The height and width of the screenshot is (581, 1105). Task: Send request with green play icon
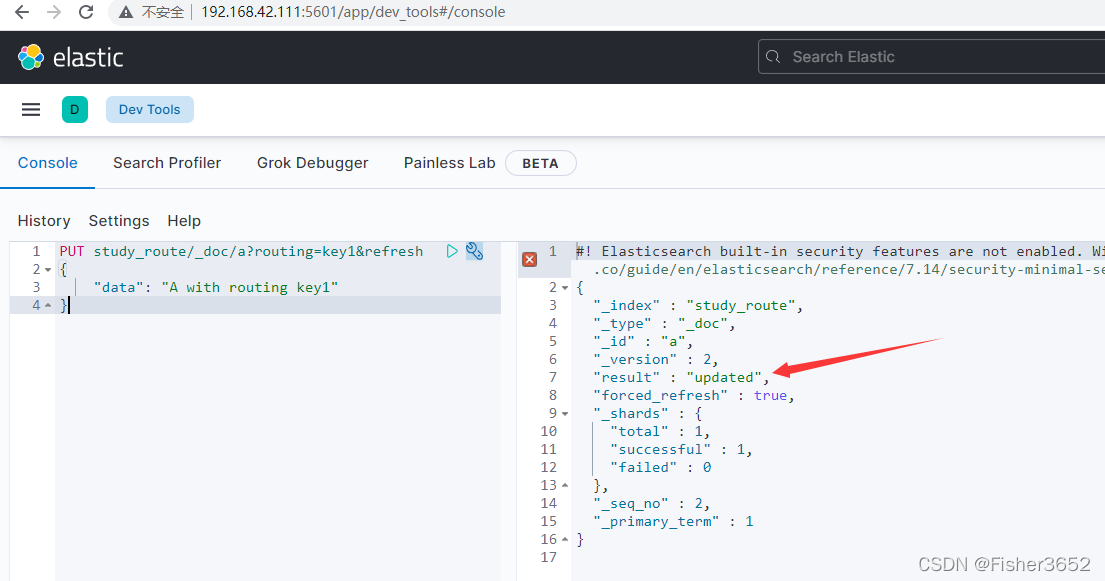(452, 251)
